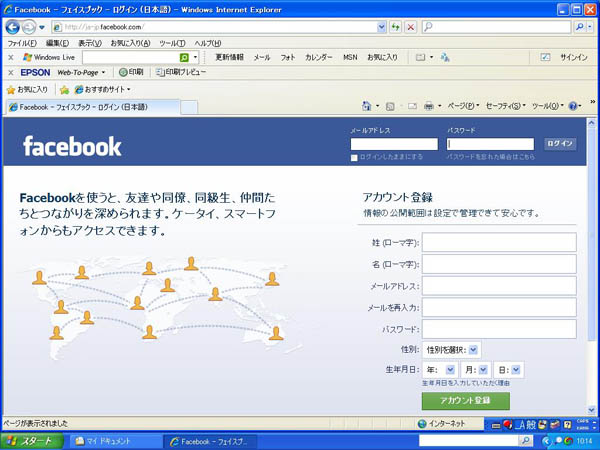Click フォト in Windows Live toolbar

coord(287,57)
